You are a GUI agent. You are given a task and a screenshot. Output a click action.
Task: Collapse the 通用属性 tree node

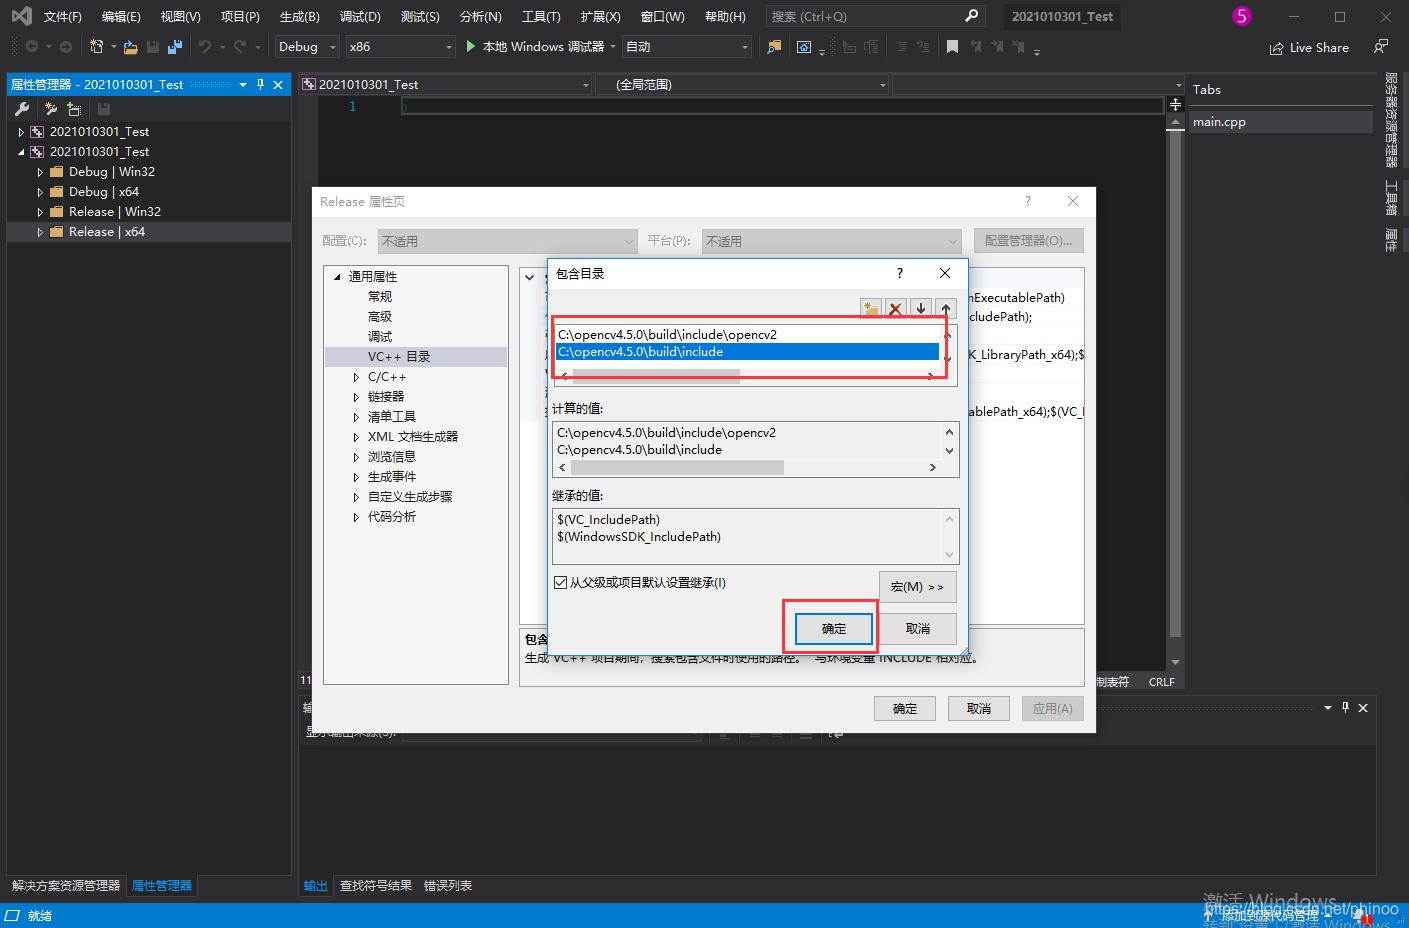click(x=337, y=277)
